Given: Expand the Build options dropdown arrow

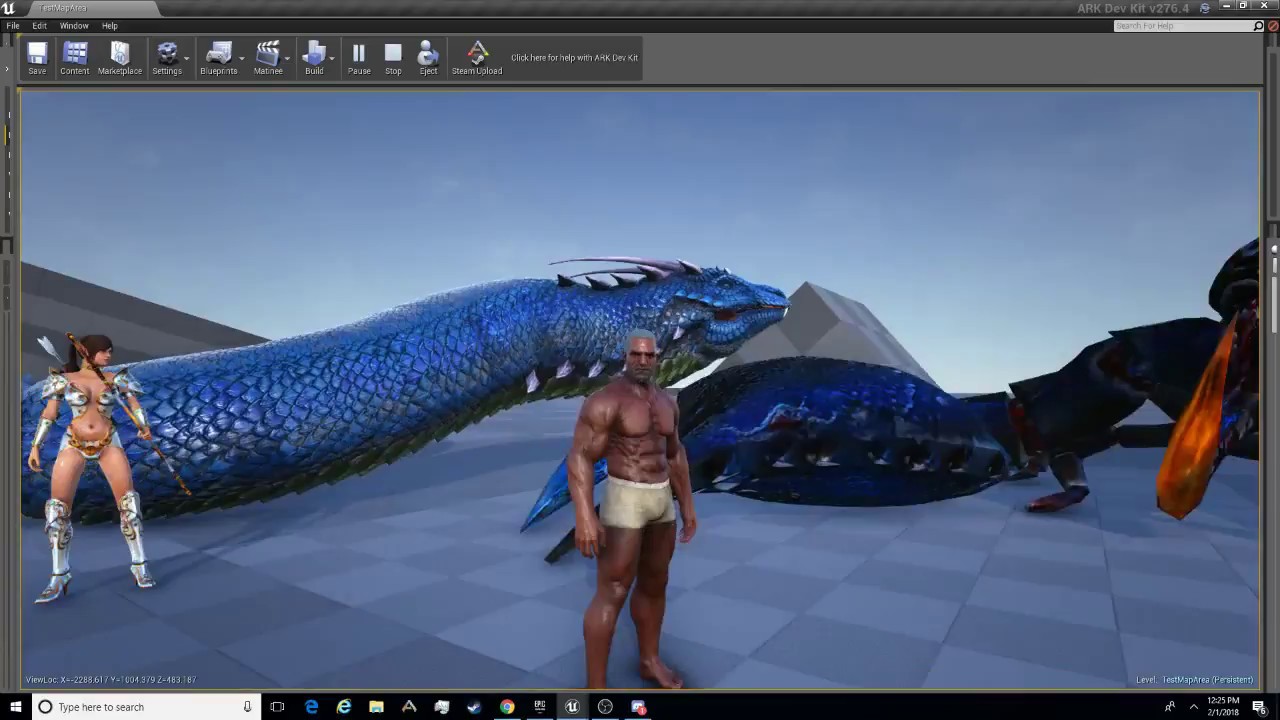Looking at the screenshot, I should click(330, 58).
